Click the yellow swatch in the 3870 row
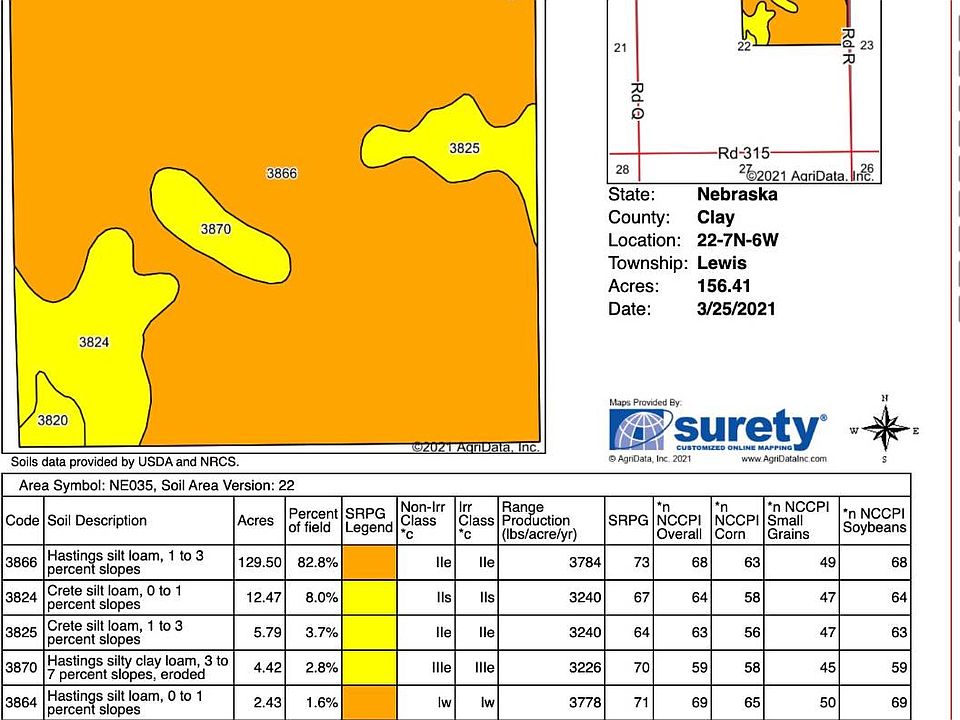 (x=369, y=667)
